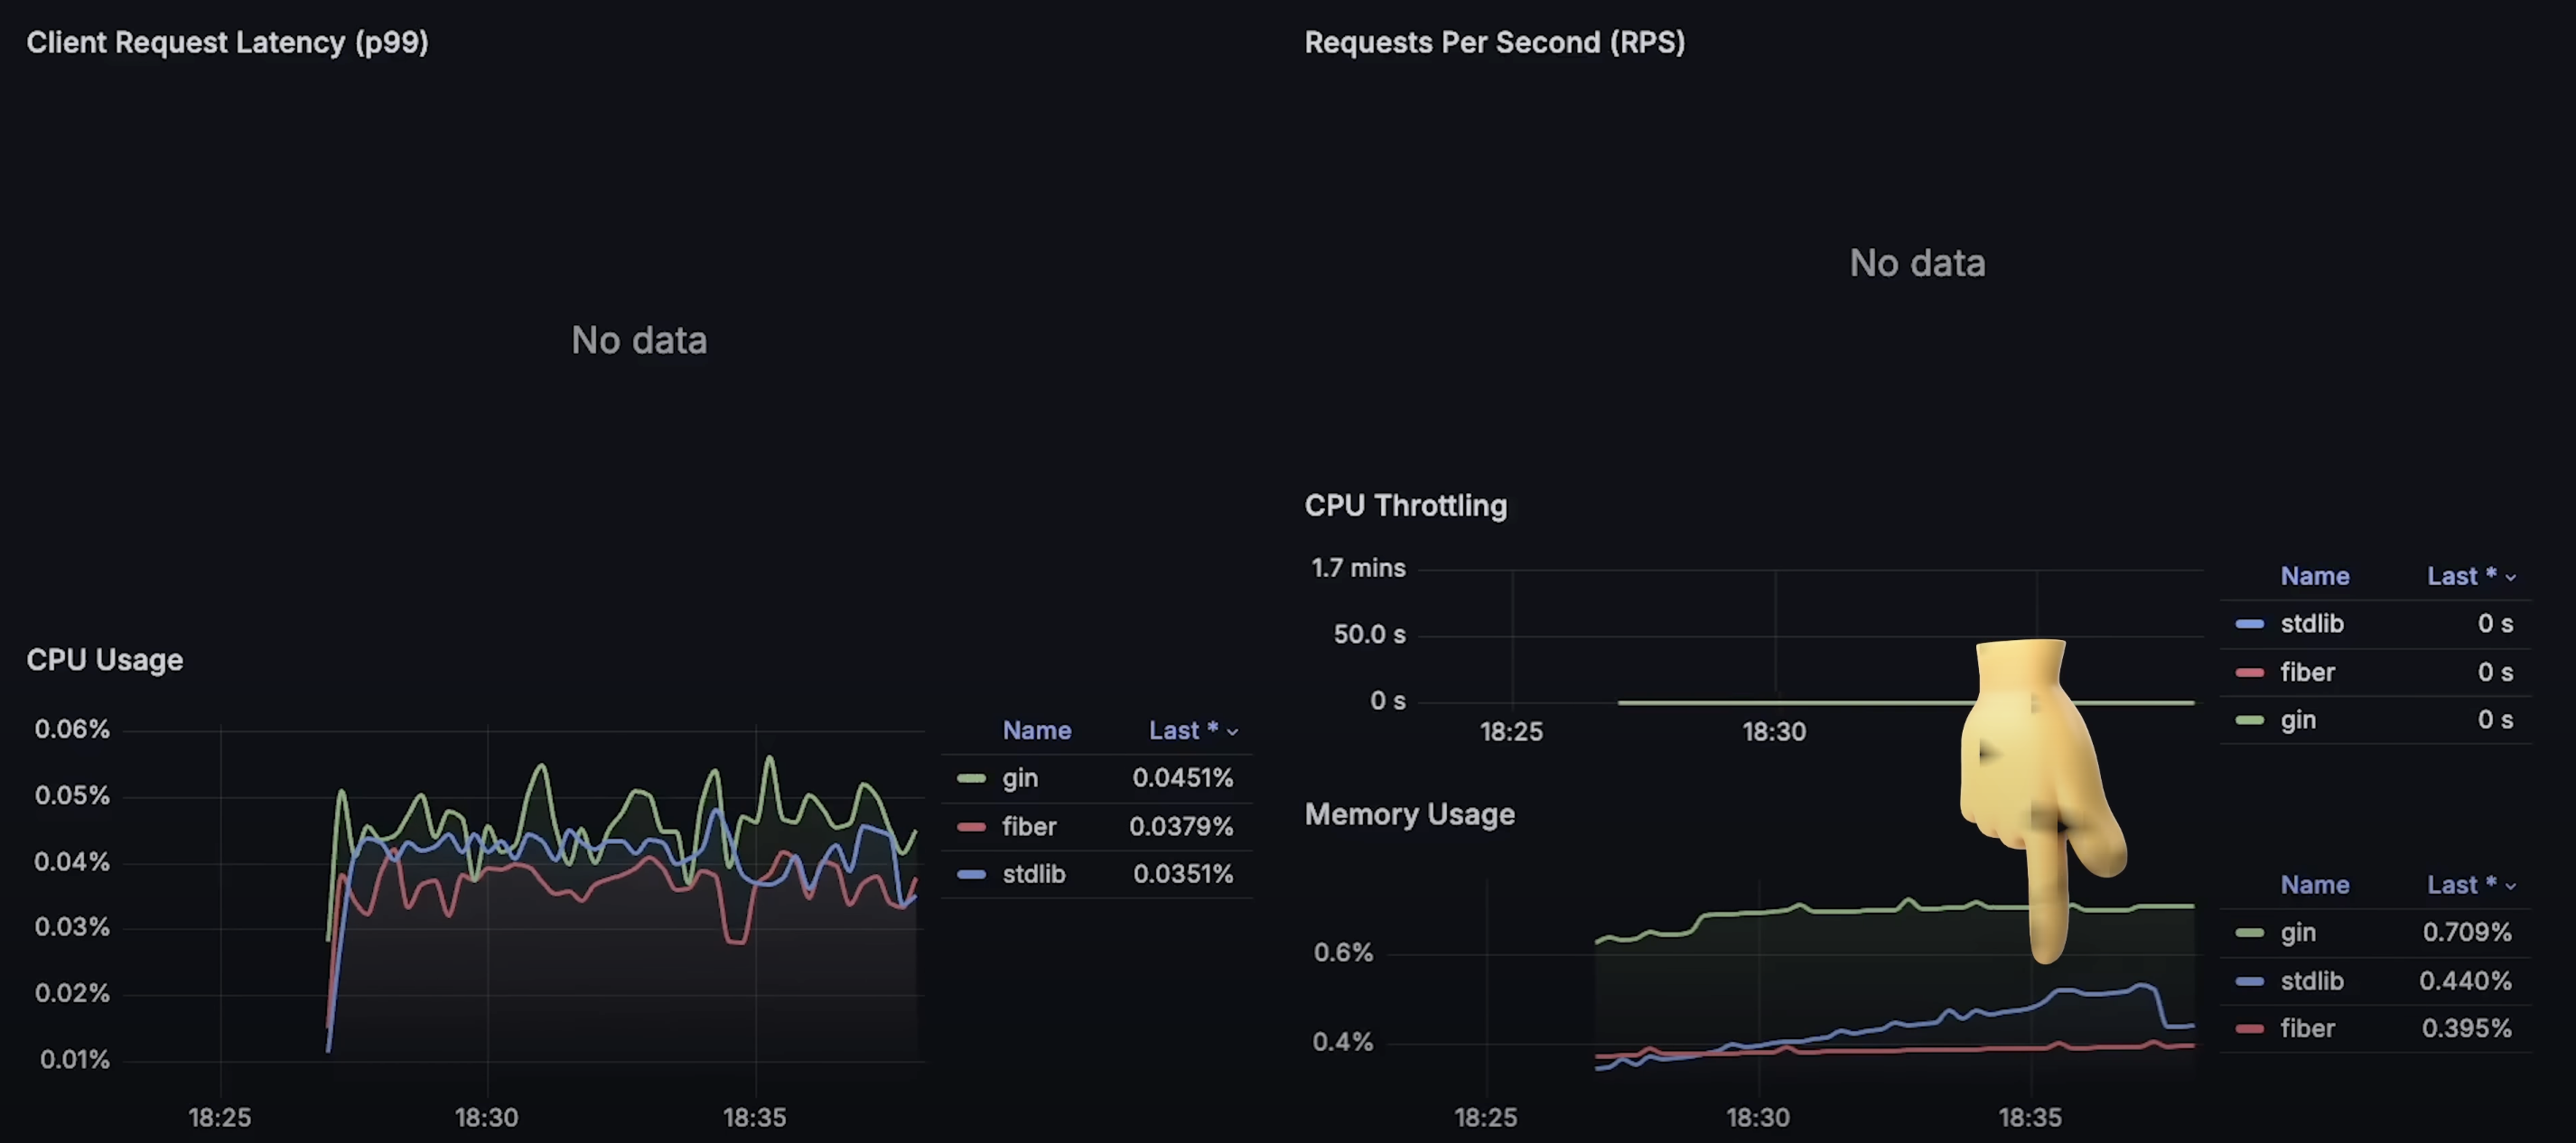Click fiber color swatch in CPU Usage legend
Image resolution: width=2576 pixels, height=1143 pixels.
click(x=970, y=826)
